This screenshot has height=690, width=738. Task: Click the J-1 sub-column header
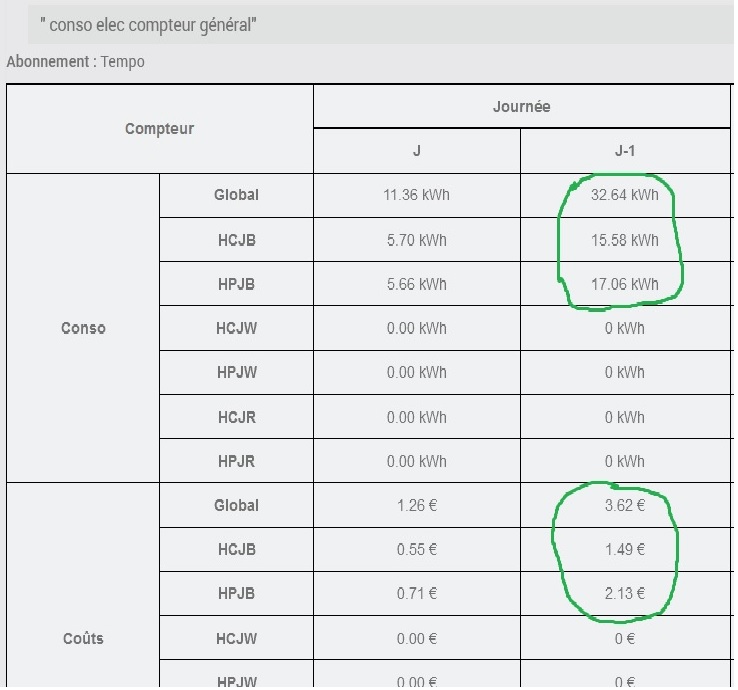[625, 151]
